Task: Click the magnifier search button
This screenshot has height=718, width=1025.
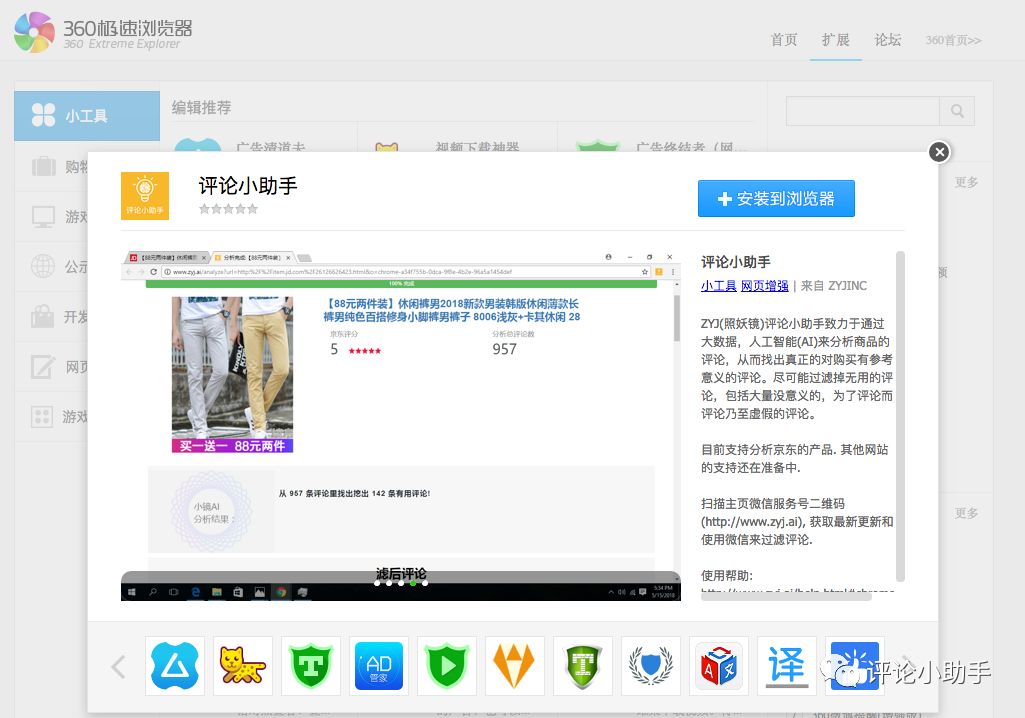Action: click(x=957, y=111)
